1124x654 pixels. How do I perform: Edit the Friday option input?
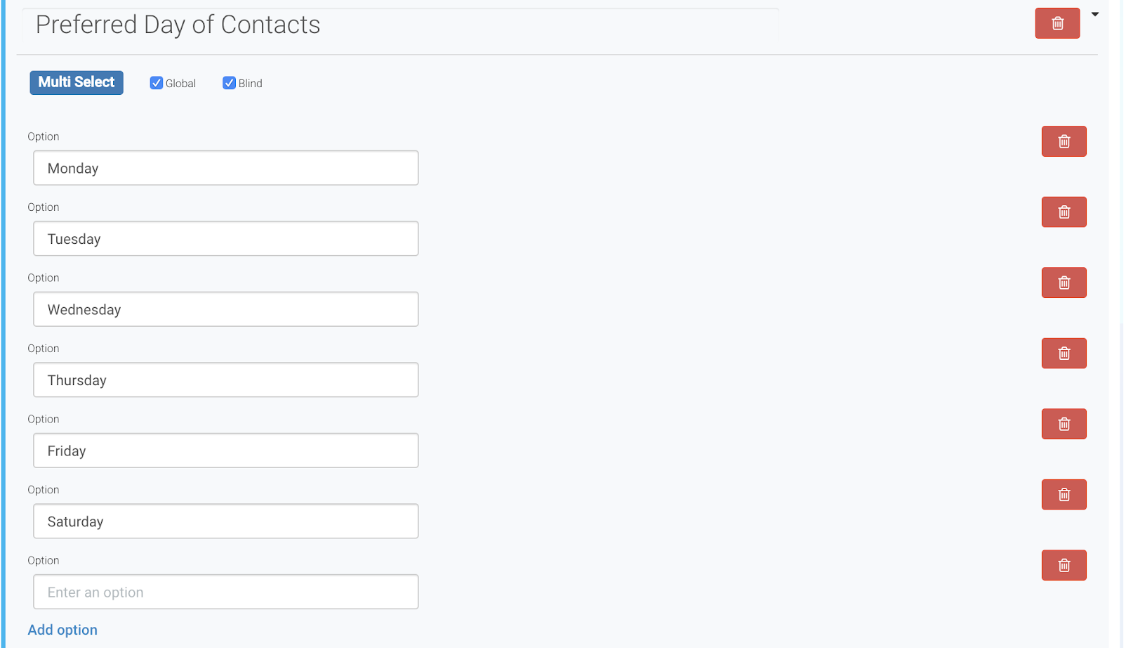coord(225,451)
